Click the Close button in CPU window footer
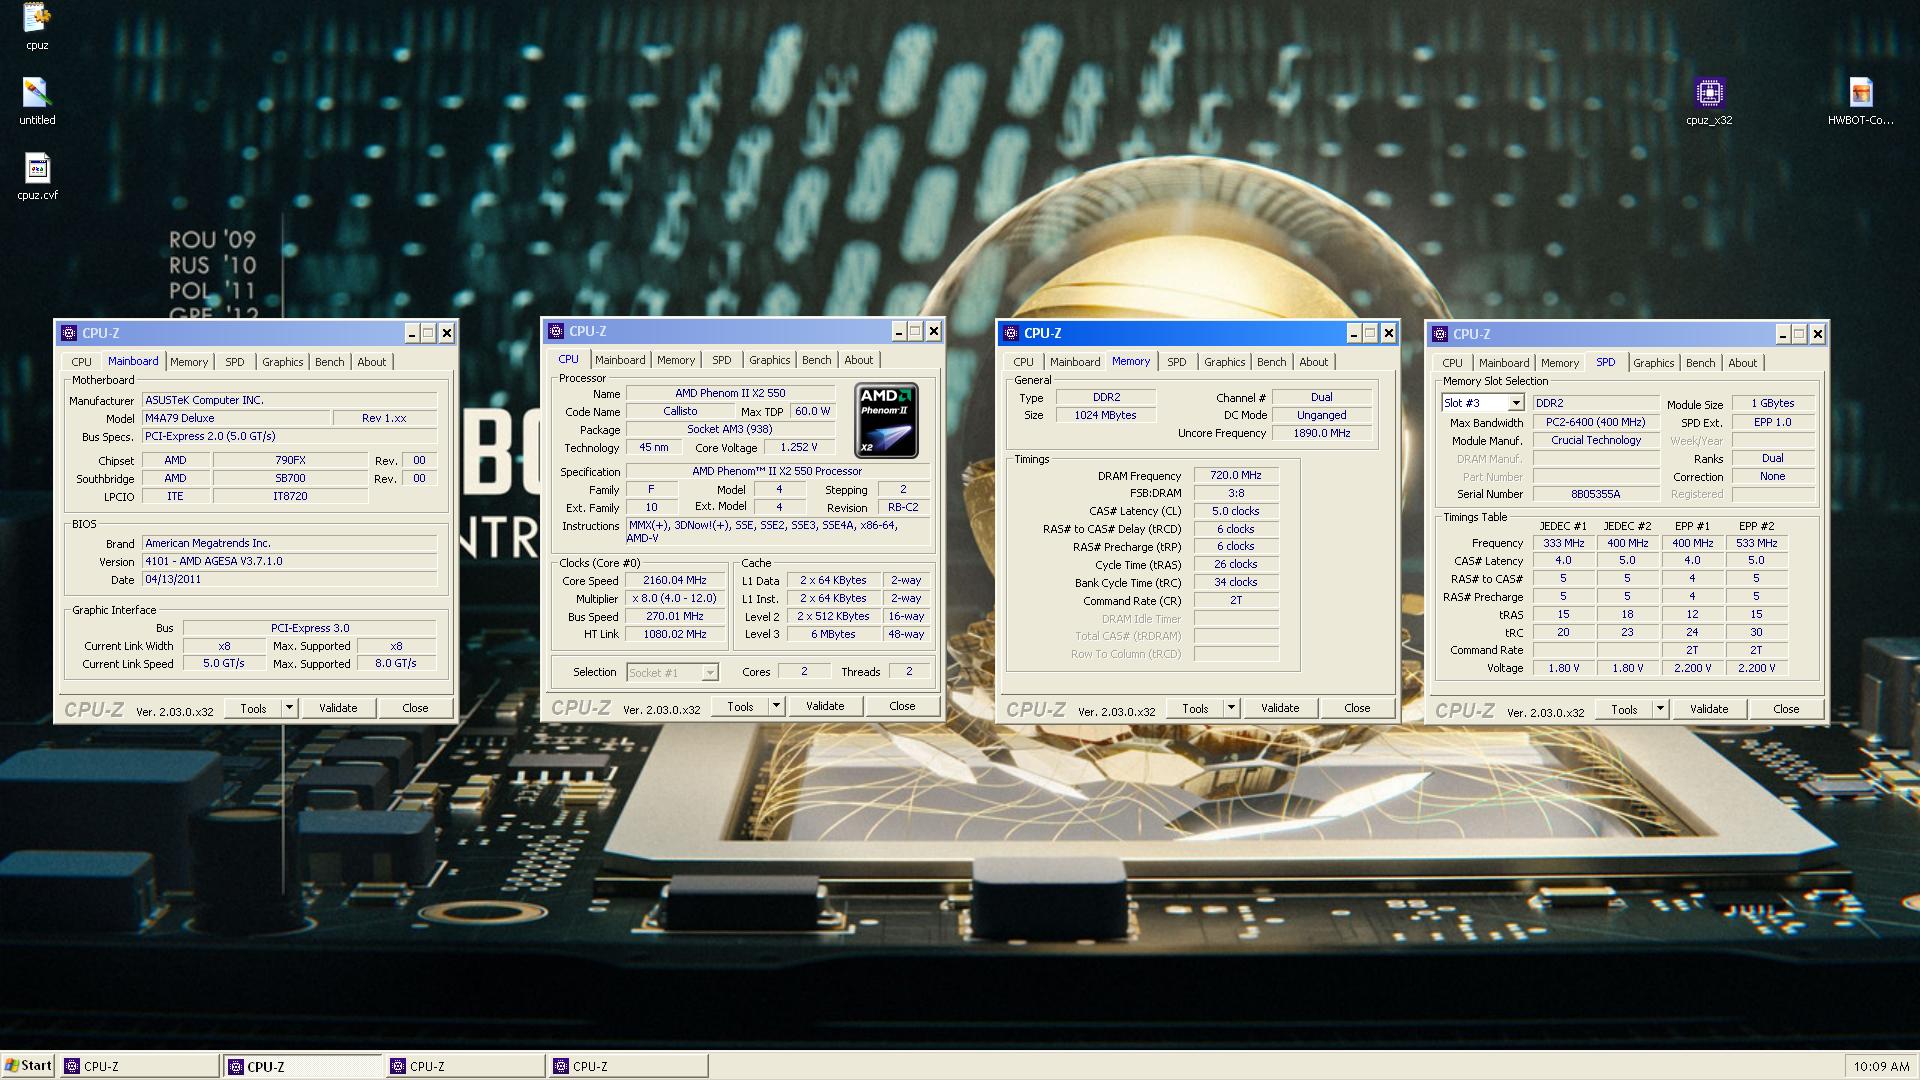Image resolution: width=1920 pixels, height=1080 pixels. coord(902,706)
